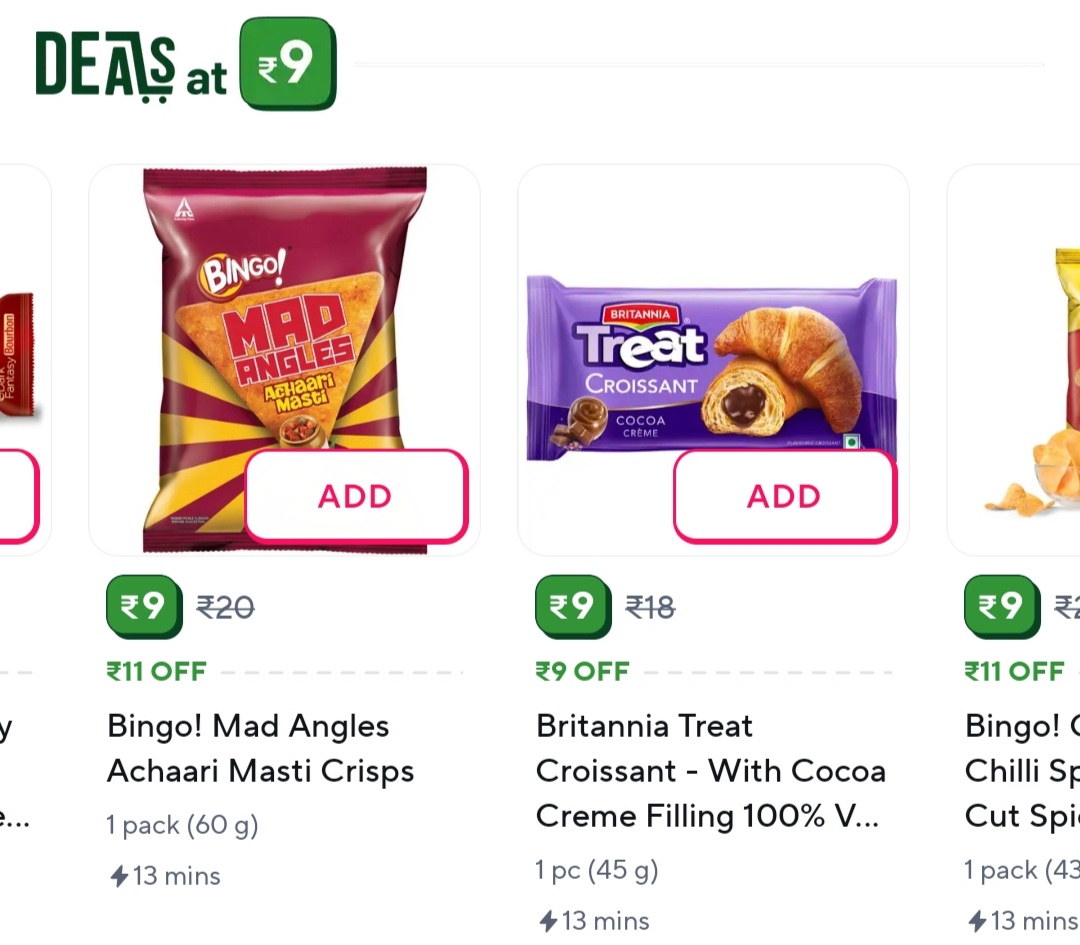Tap lightning delivery icon on rightmost product
The image size is (1080, 945).
tap(977, 922)
